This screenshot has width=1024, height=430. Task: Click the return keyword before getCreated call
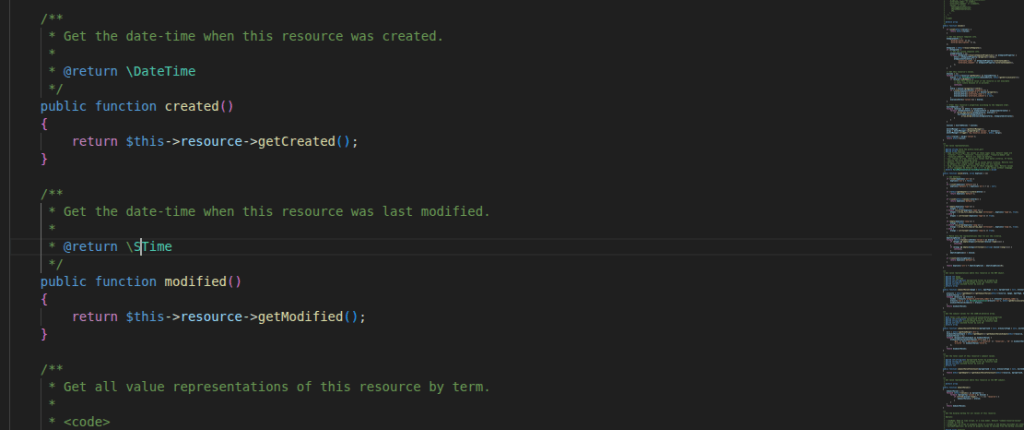coord(94,141)
